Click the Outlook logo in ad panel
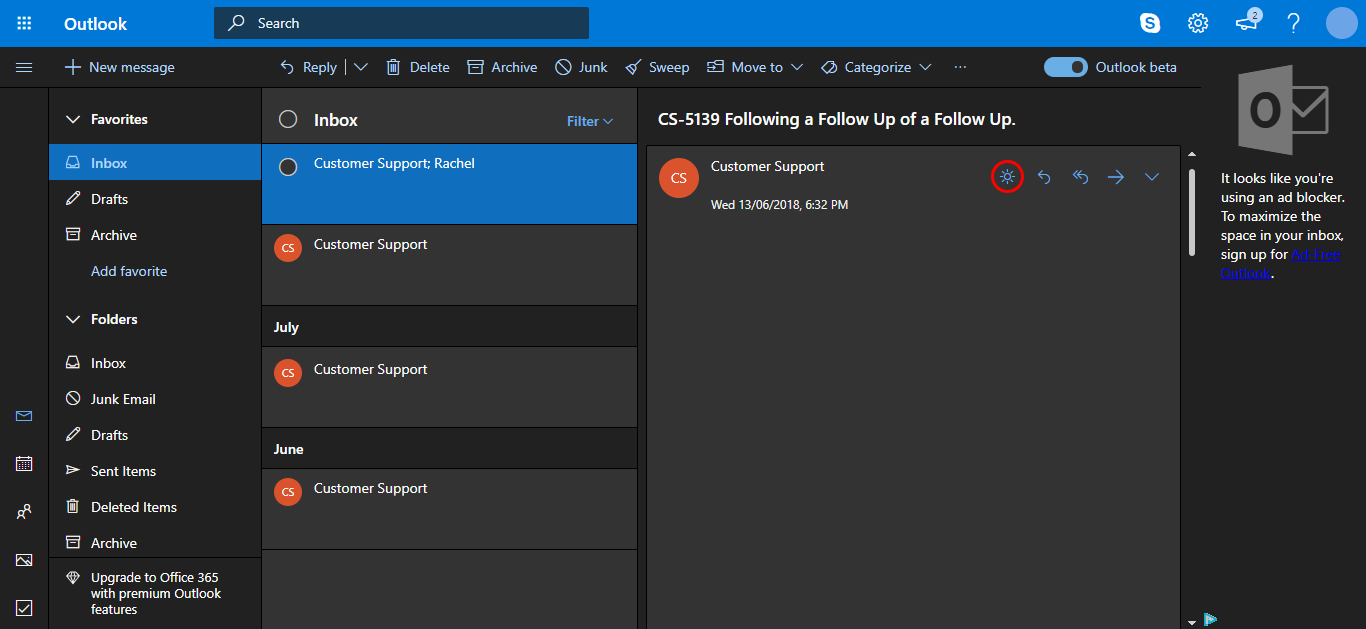The width and height of the screenshot is (1366, 629). [x=1283, y=108]
